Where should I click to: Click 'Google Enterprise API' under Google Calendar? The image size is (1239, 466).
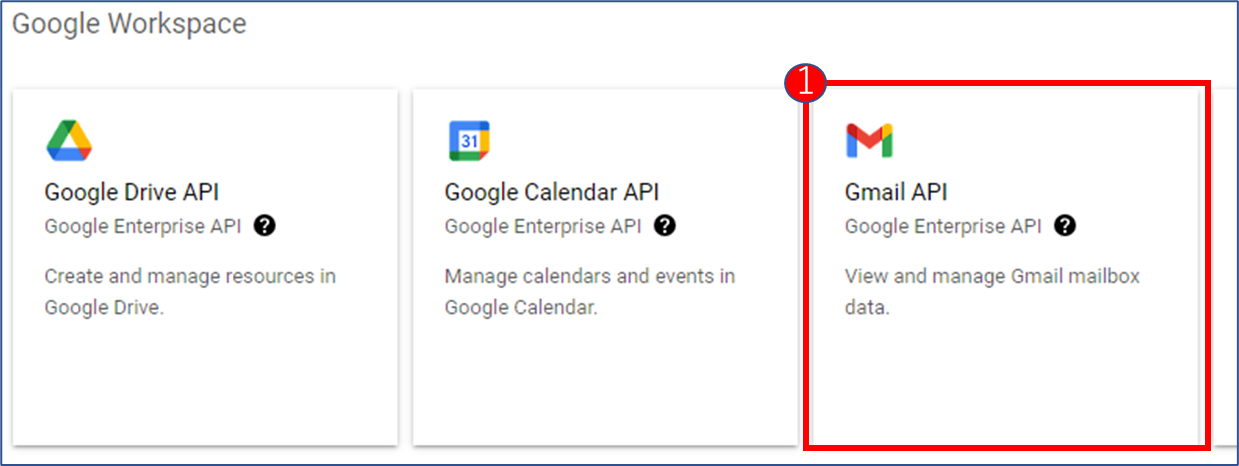543,227
